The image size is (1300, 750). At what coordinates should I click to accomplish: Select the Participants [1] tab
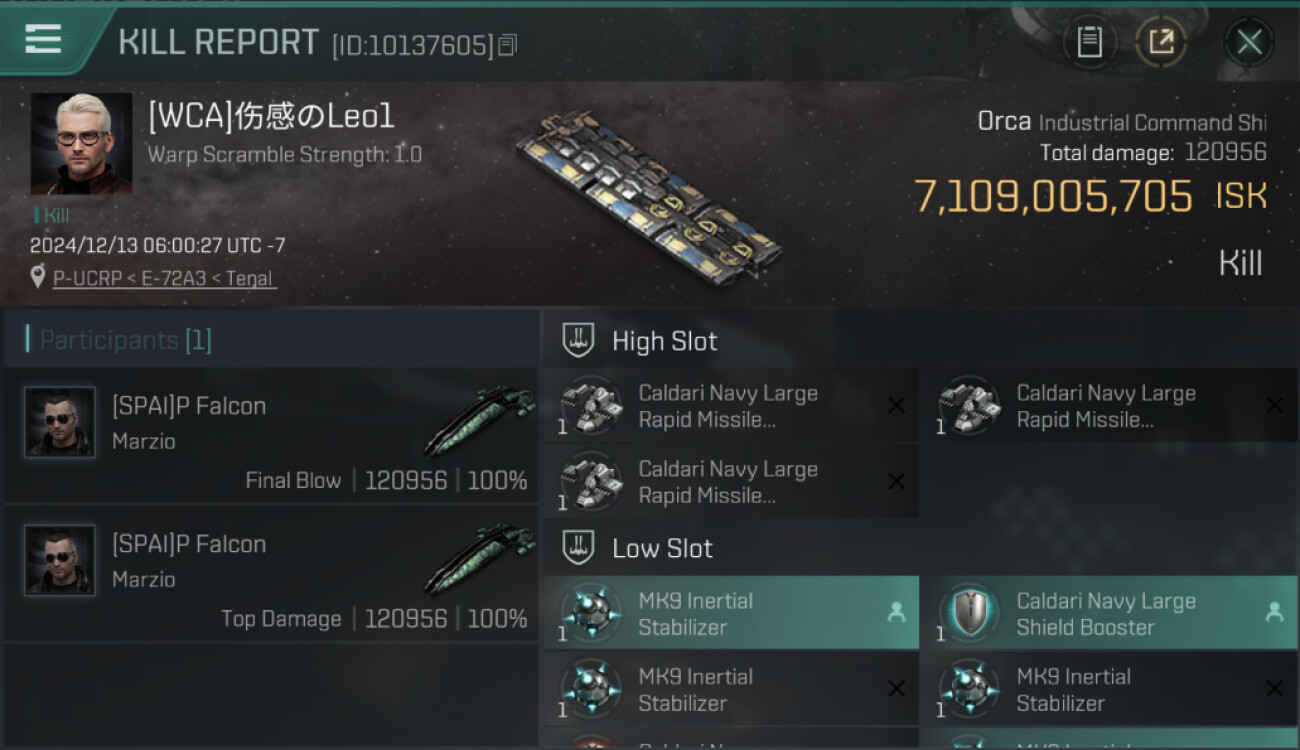click(125, 340)
